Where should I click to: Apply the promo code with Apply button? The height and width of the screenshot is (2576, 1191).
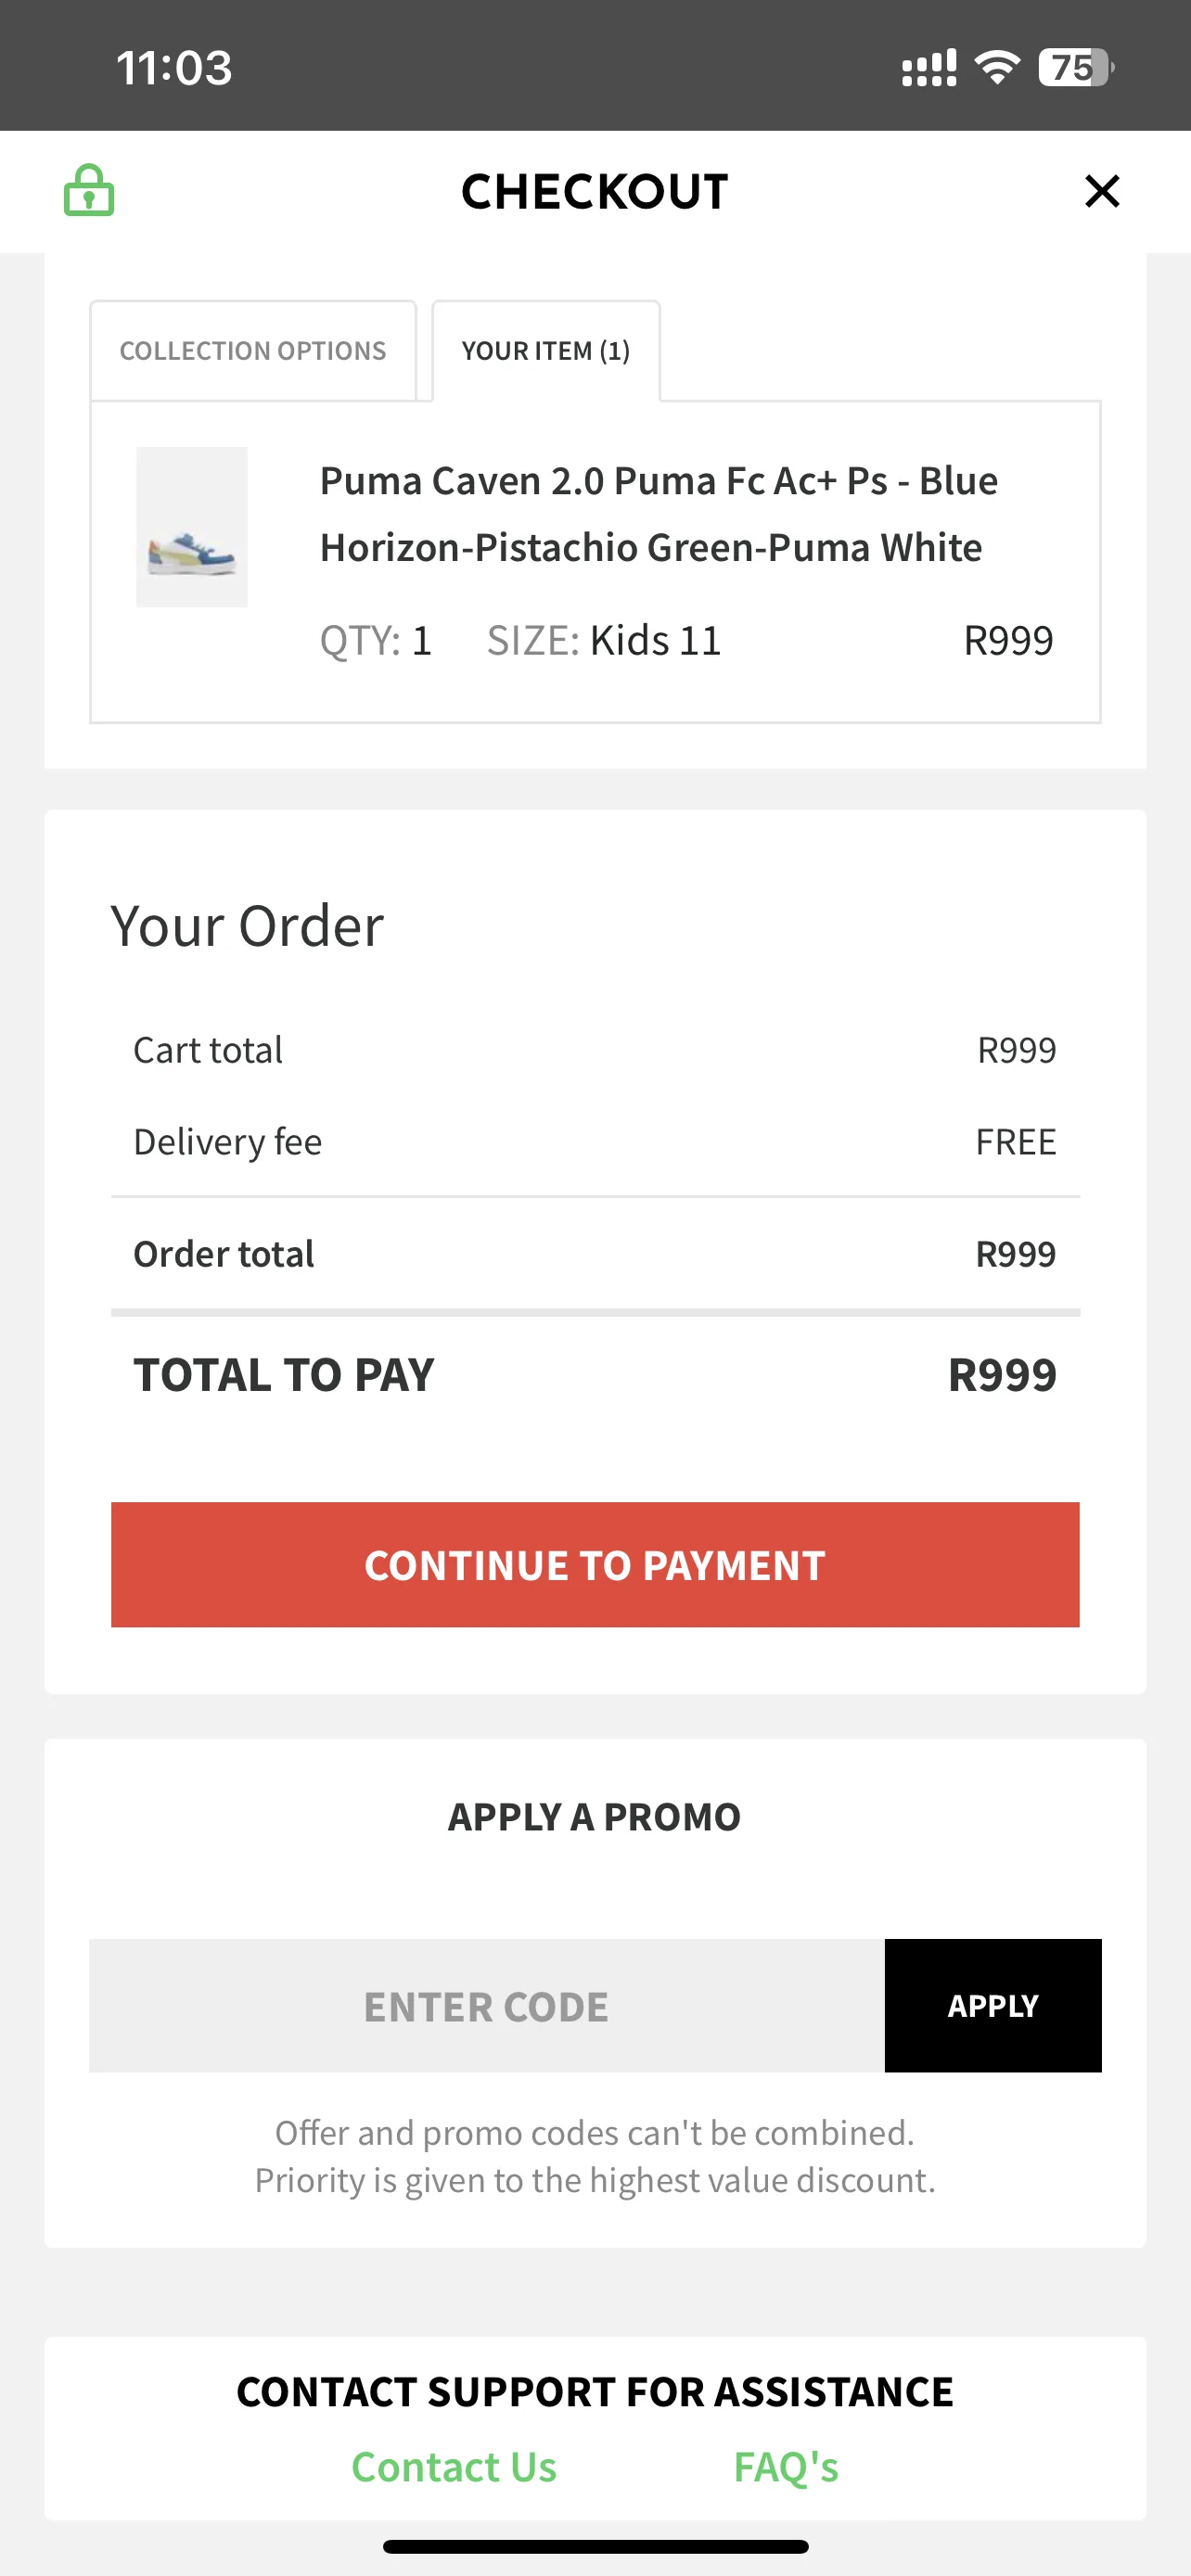993,2005
